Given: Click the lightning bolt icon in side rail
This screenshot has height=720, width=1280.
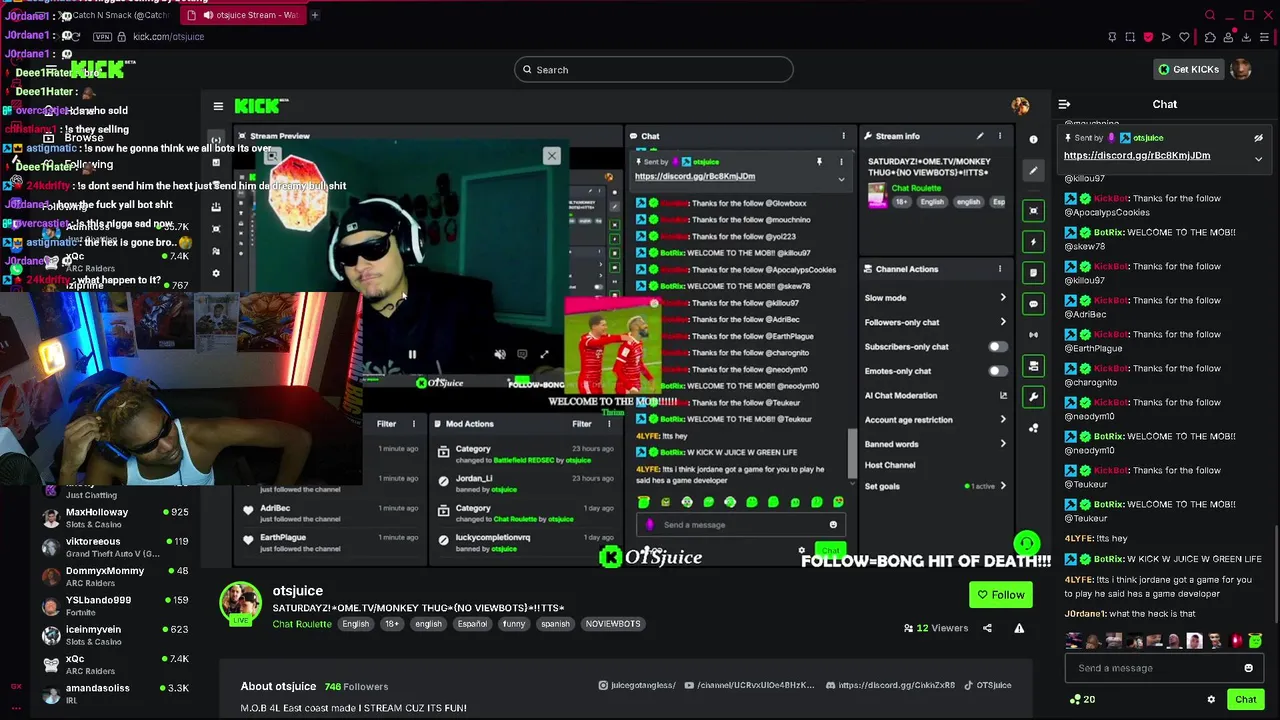Looking at the screenshot, I should coord(1034,242).
